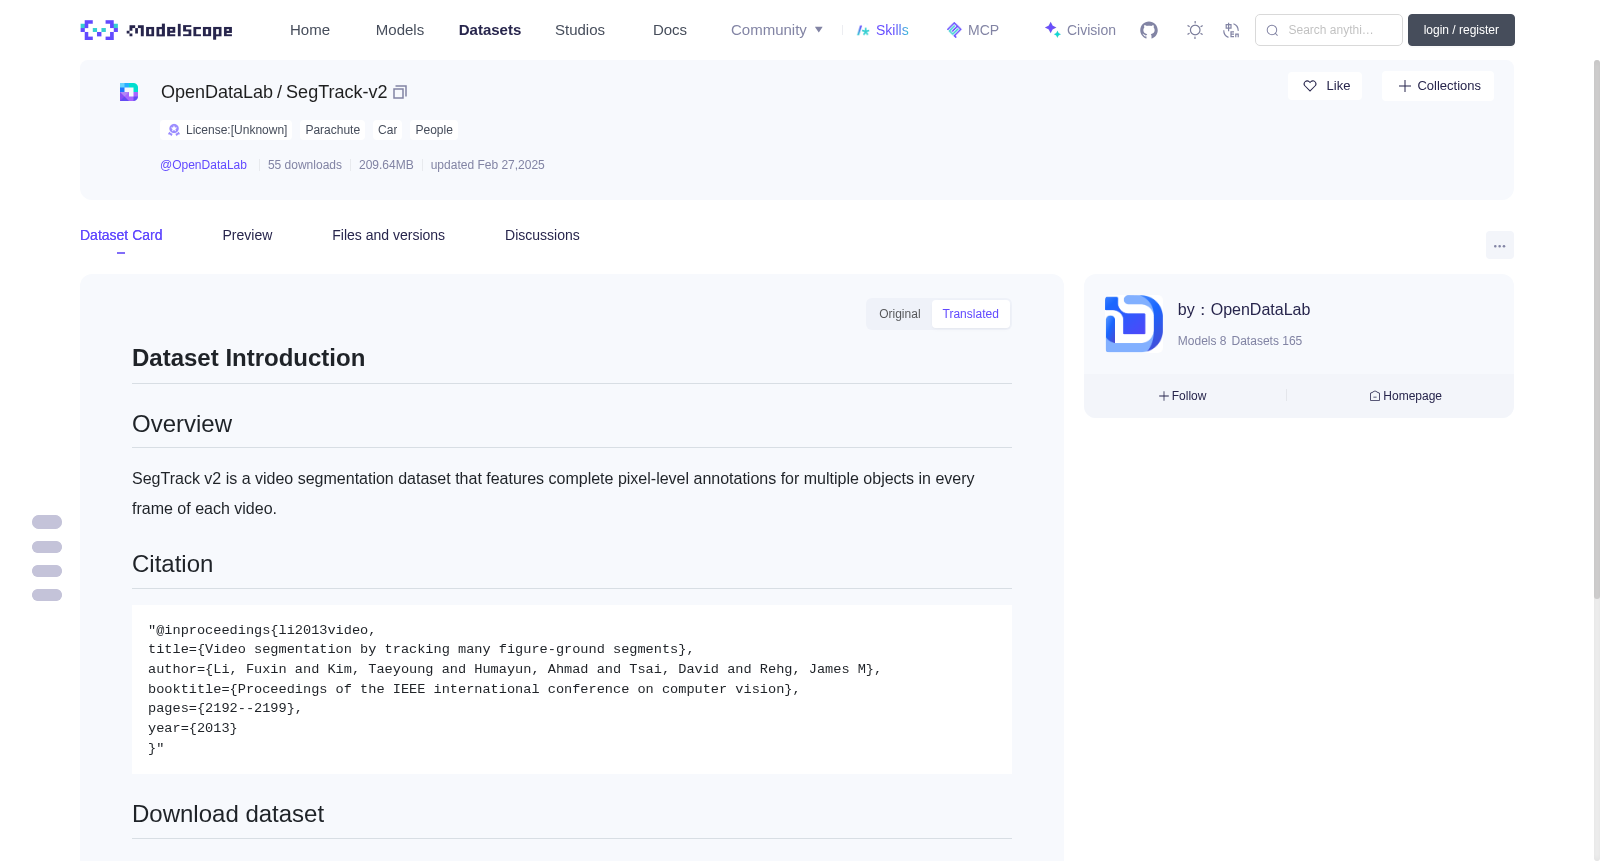Toggle the light/dark theme sun icon

click(1195, 30)
